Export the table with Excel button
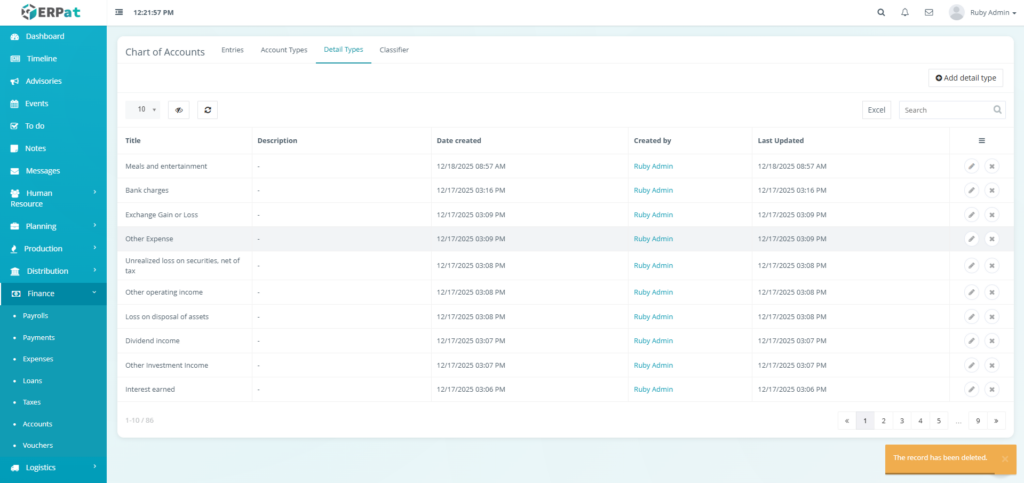Screen dimensions: 1024x483 tap(876, 110)
